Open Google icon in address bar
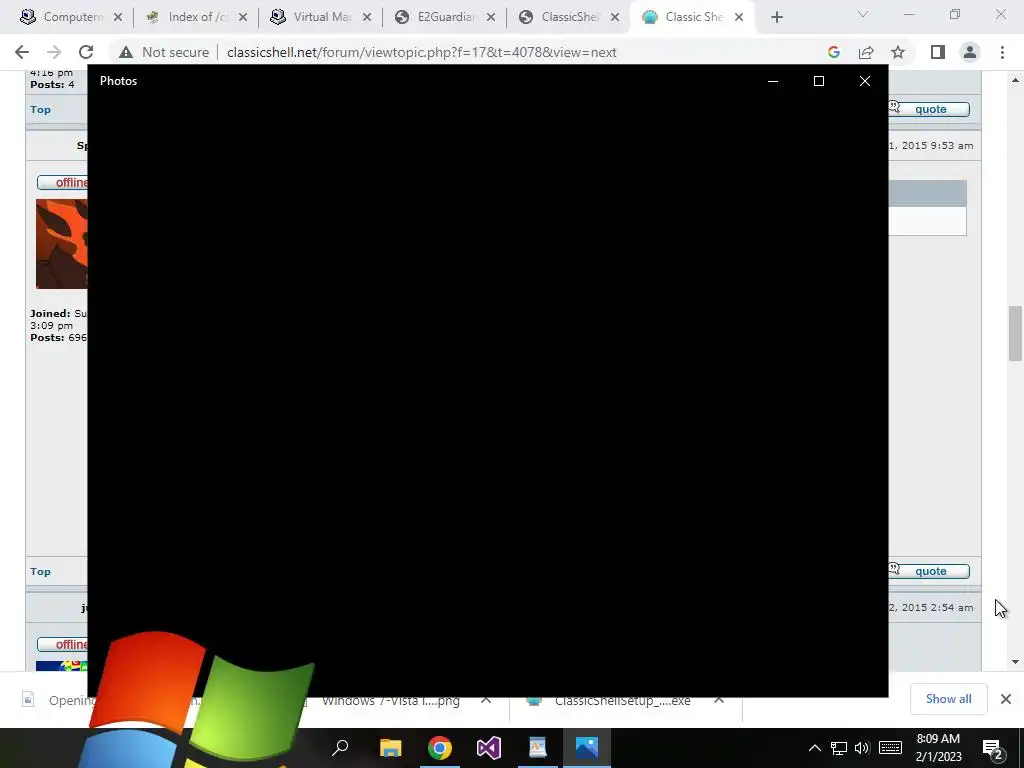 tap(833, 52)
